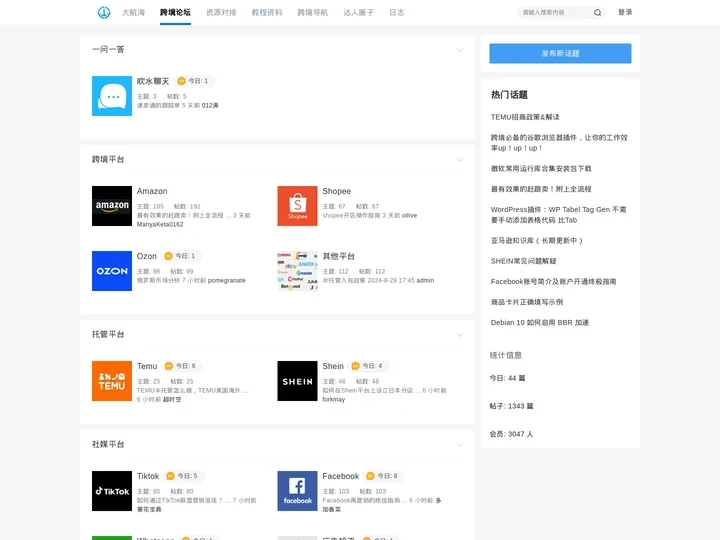Viewport: 720px width, 540px height.
Task: Open user forkmay profile link
Action: pos(333,399)
